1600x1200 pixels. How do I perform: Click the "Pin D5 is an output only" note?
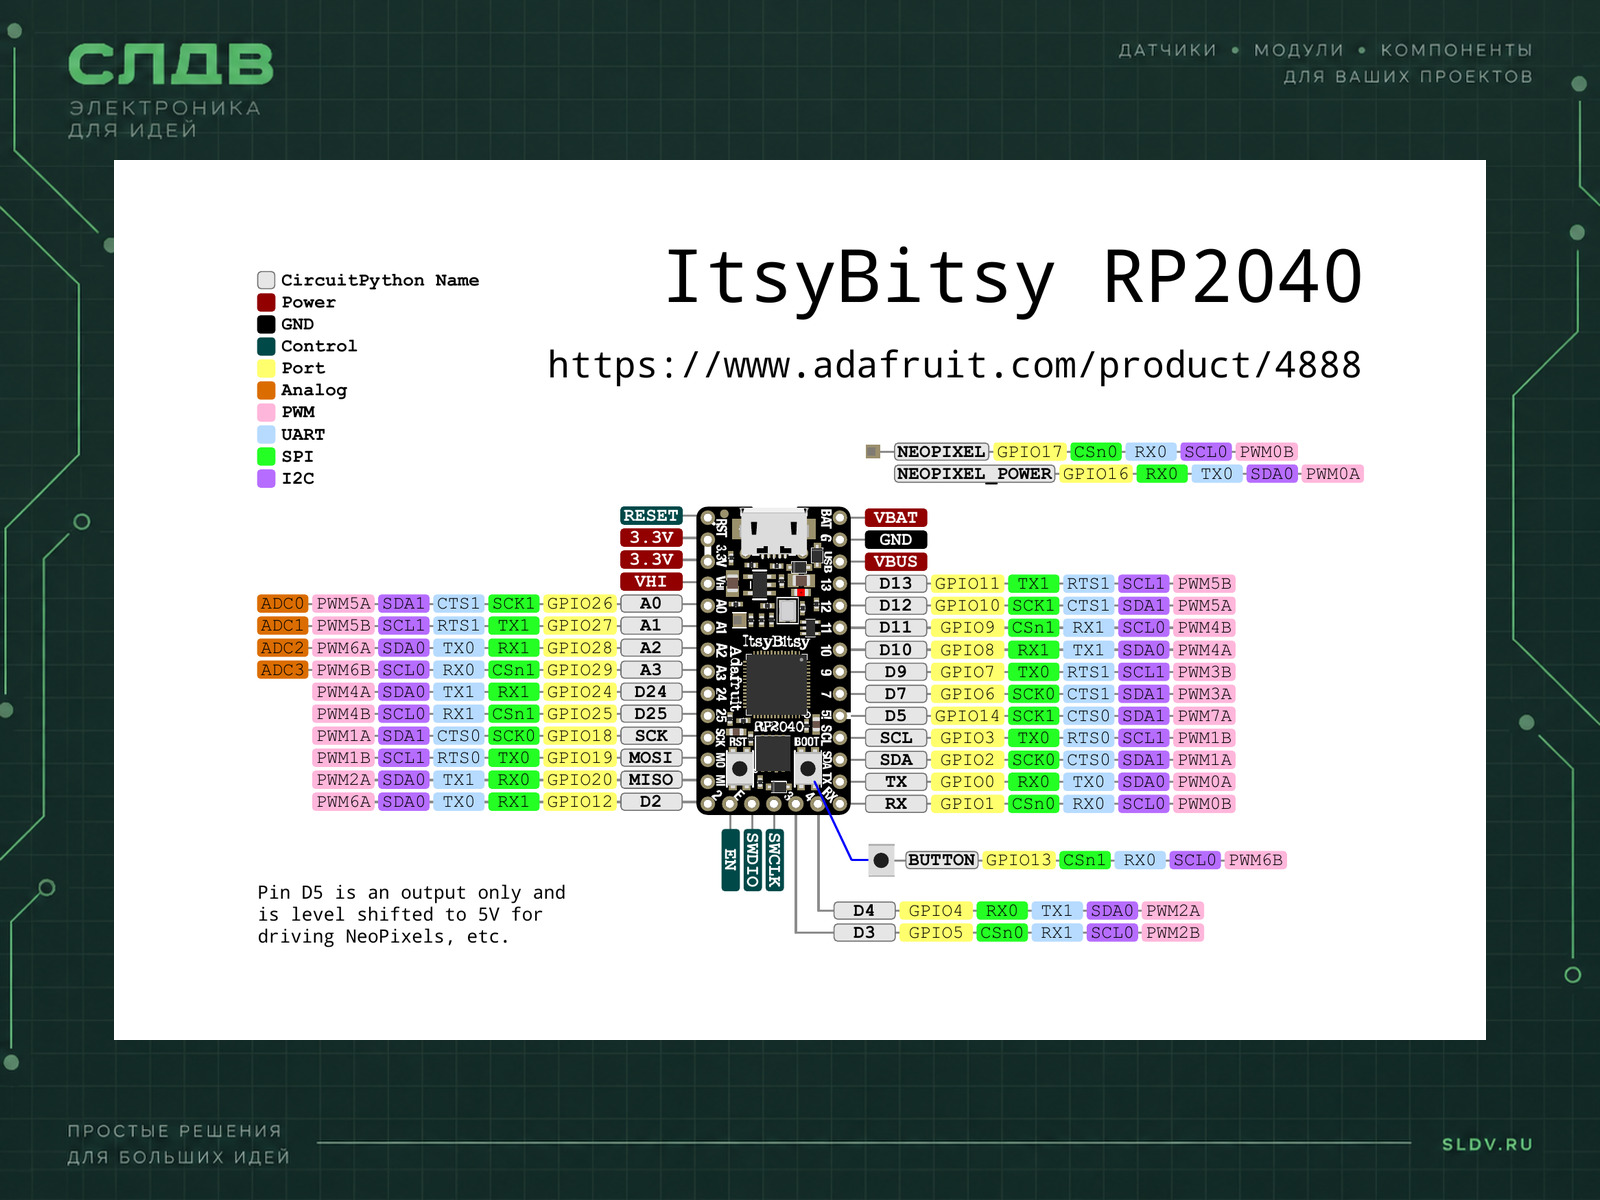tap(412, 914)
